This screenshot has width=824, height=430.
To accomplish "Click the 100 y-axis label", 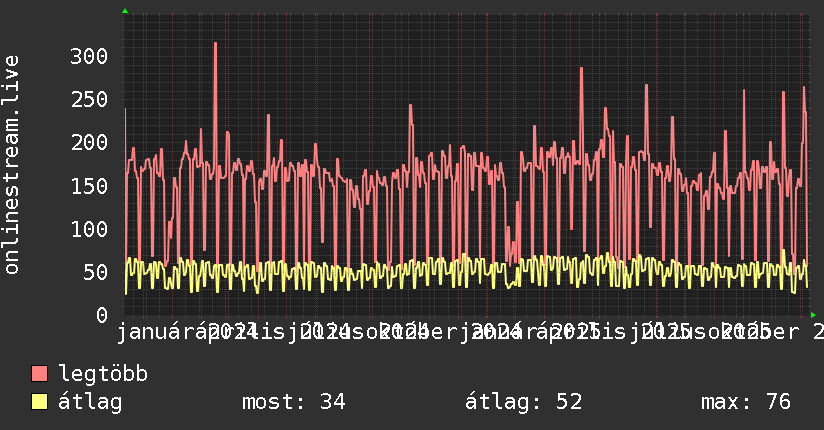I will [x=89, y=229].
